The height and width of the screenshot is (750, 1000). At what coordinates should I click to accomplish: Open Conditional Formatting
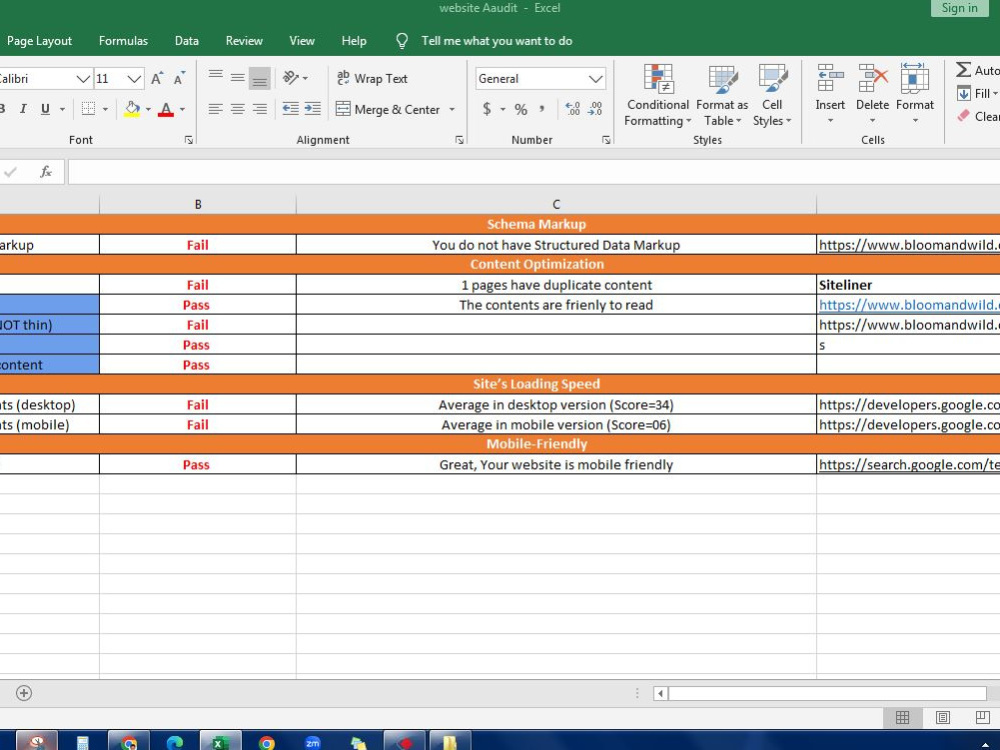(x=658, y=96)
